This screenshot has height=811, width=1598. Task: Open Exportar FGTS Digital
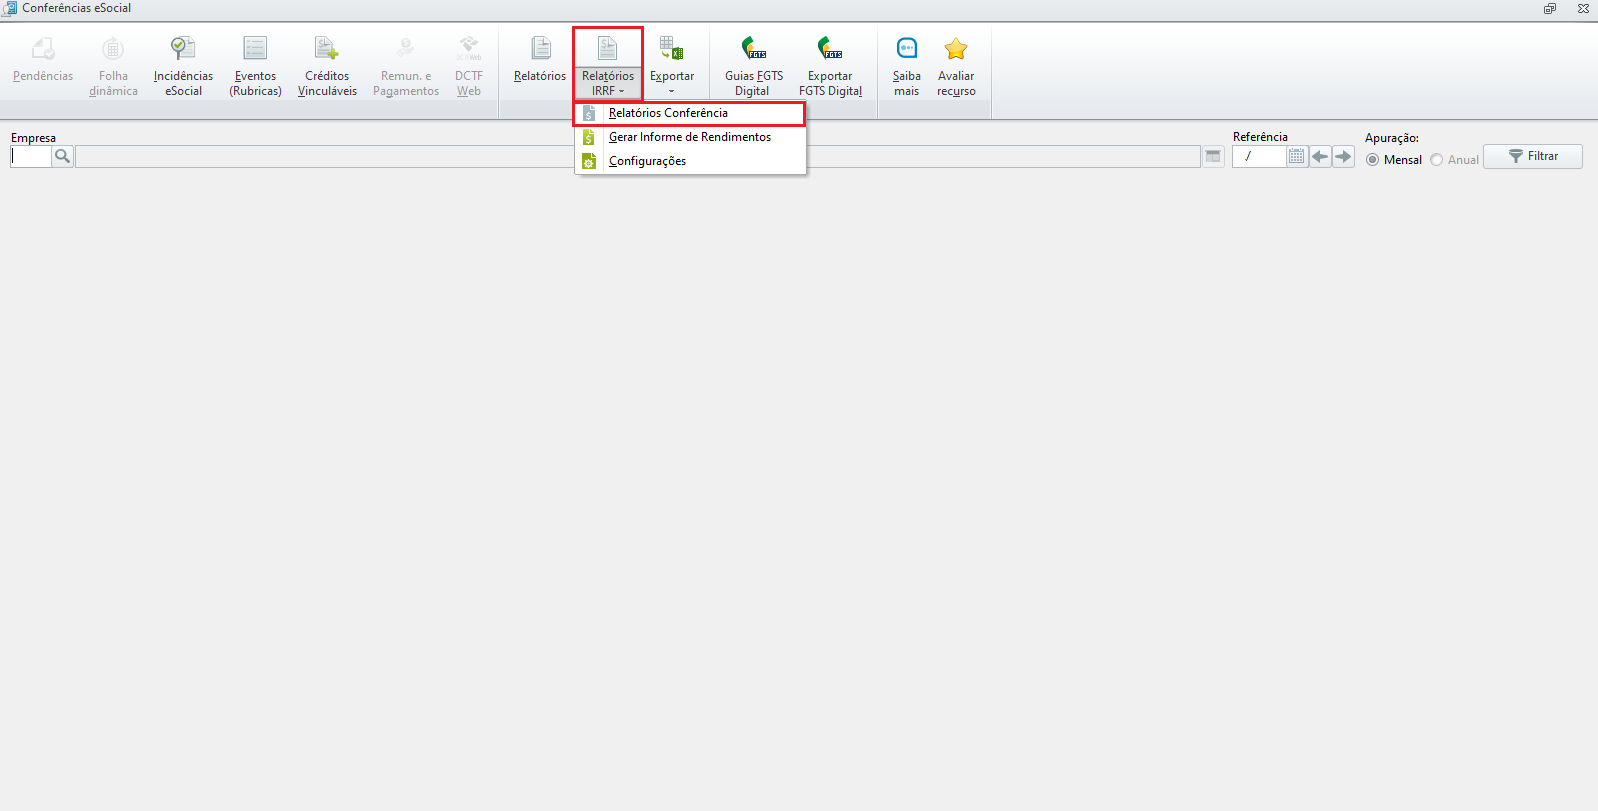[x=830, y=64]
